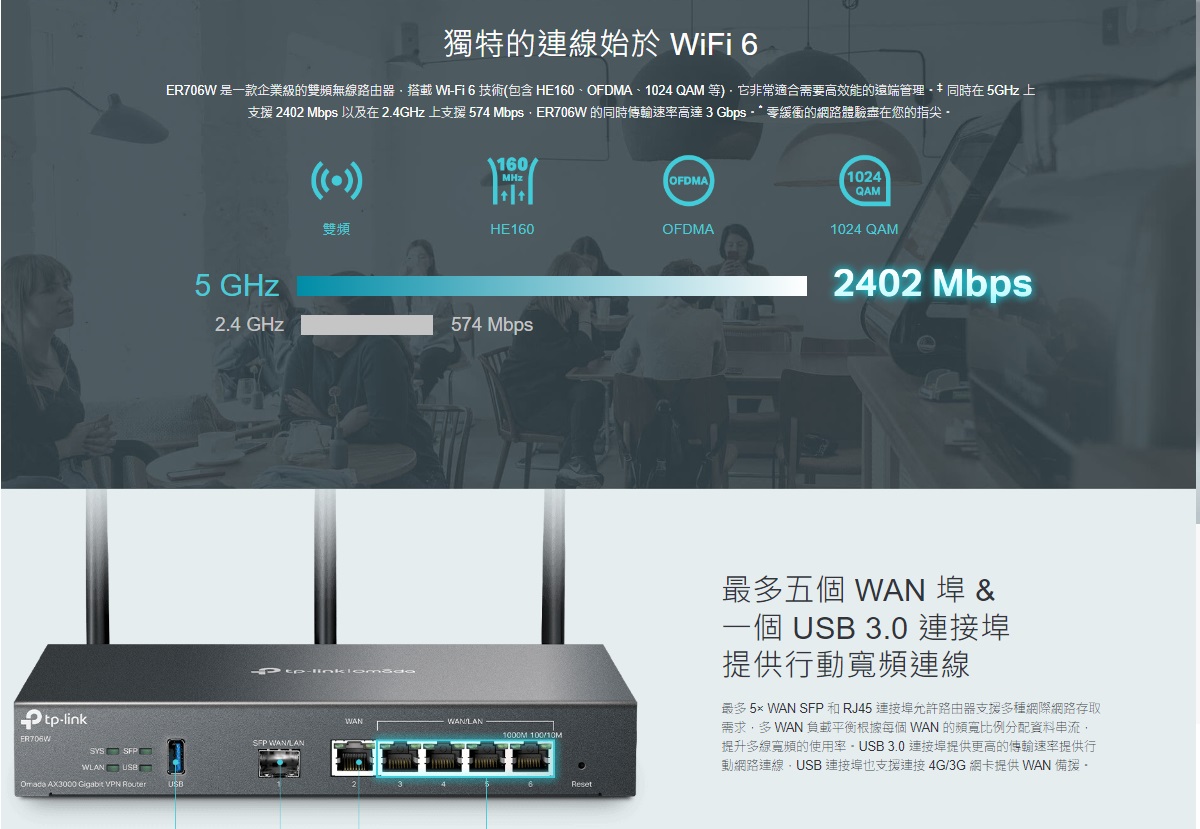
Task: Click the blue USB 3.0 port
Action: (176, 756)
